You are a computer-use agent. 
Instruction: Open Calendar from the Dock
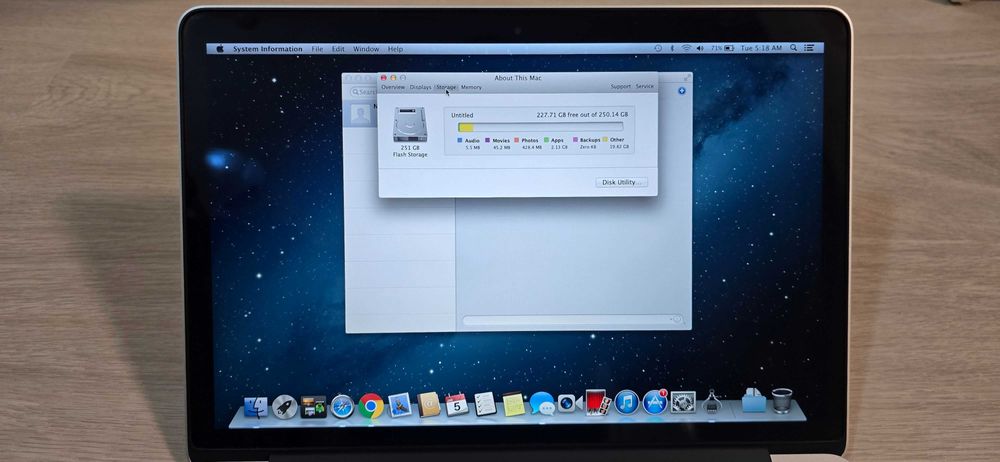tap(457, 405)
